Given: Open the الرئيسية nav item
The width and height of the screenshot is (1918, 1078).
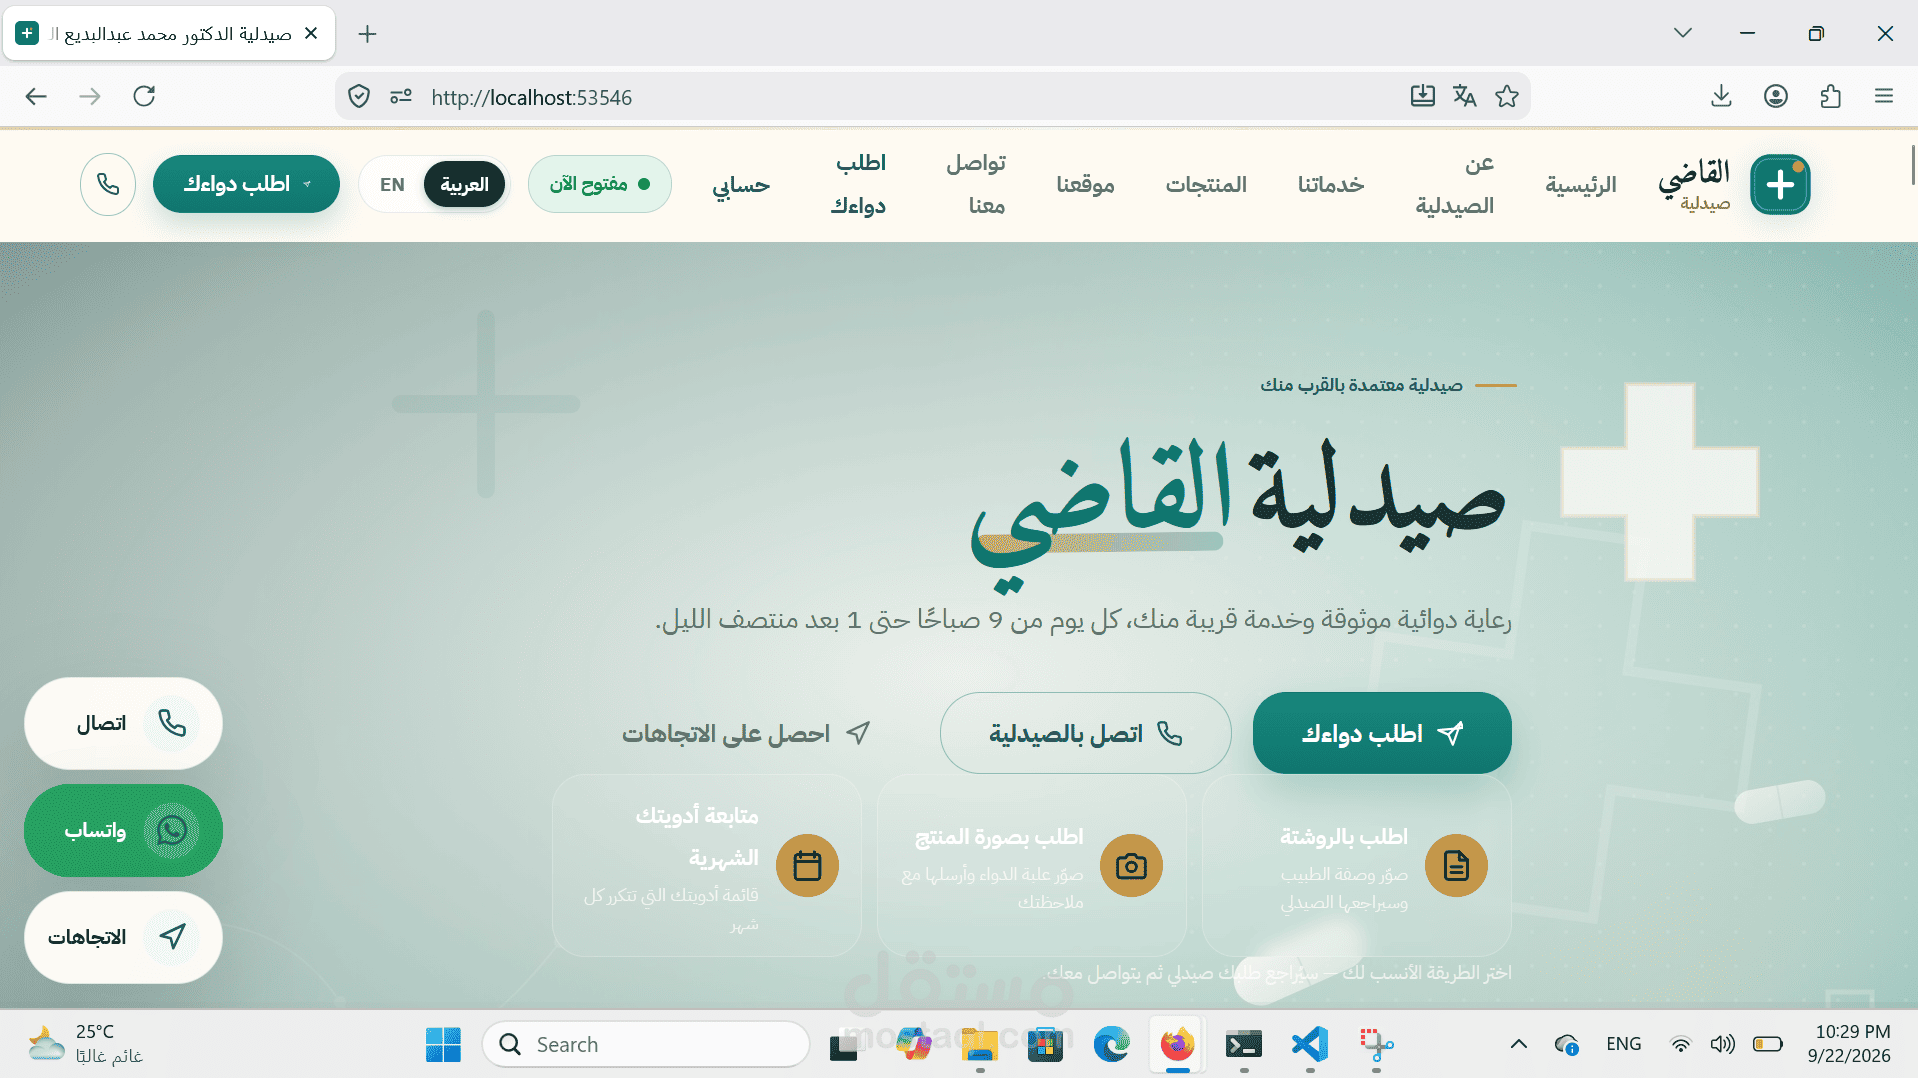Looking at the screenshot, I should click(1581, 184).
